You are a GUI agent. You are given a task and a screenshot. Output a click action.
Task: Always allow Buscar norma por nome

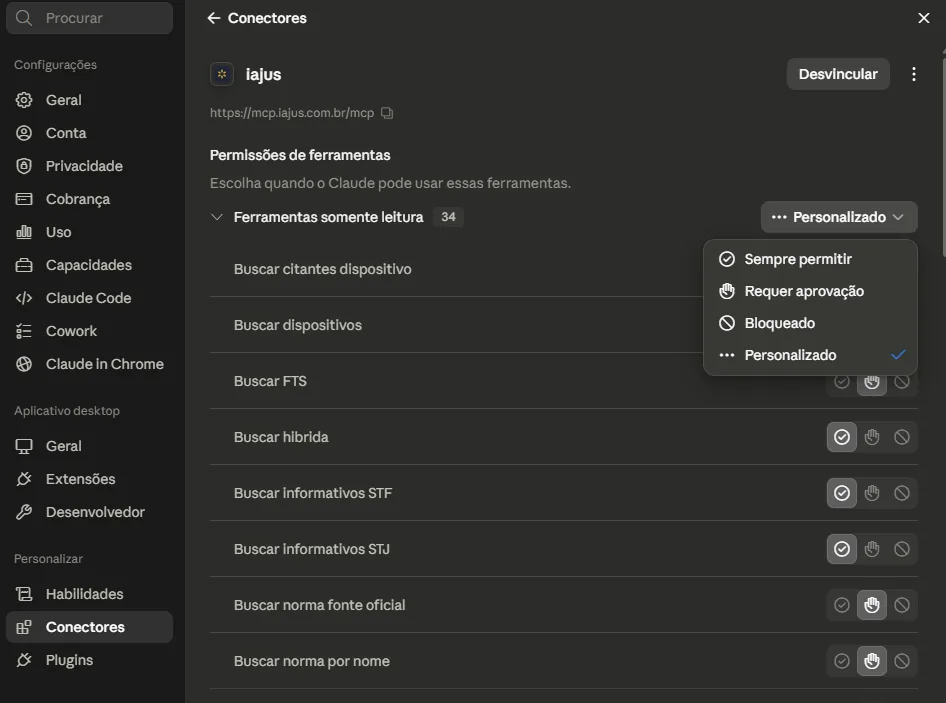point(841,661)
